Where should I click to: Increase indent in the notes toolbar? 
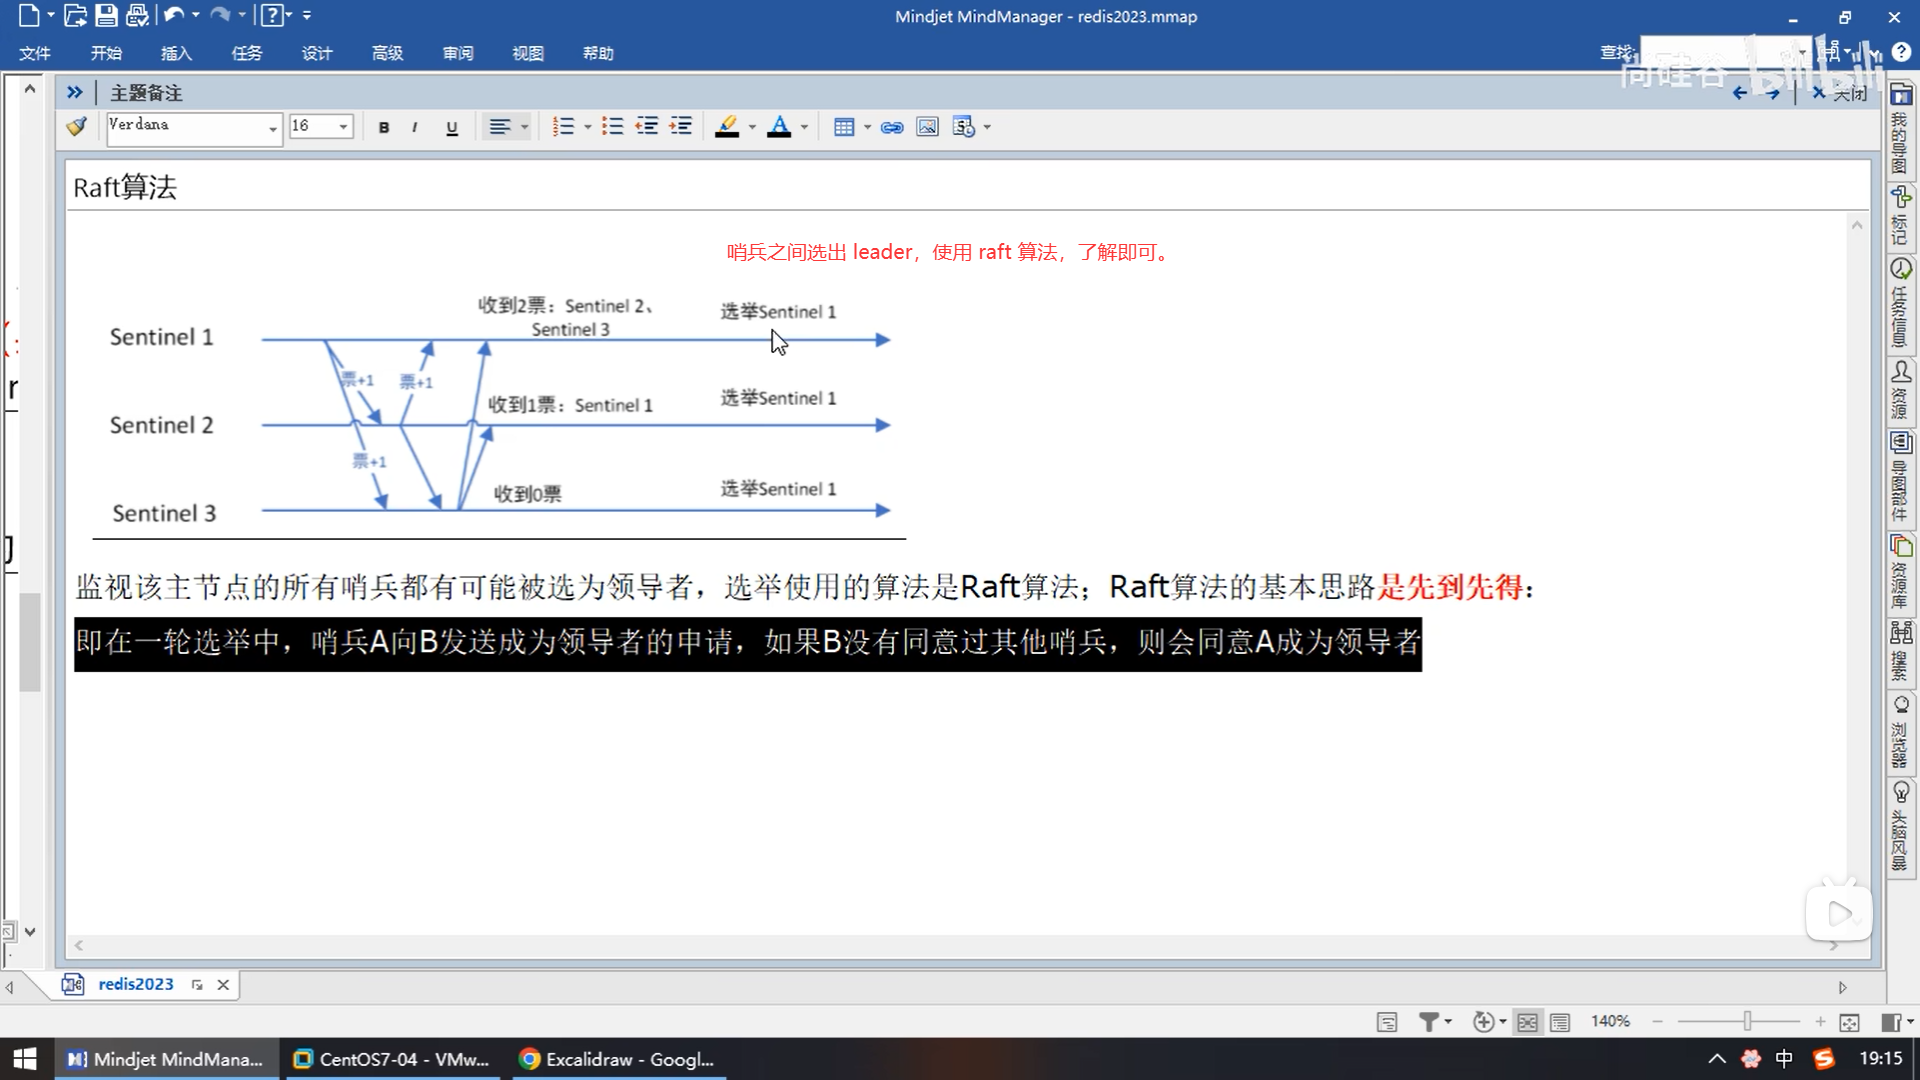coord(681,127)
